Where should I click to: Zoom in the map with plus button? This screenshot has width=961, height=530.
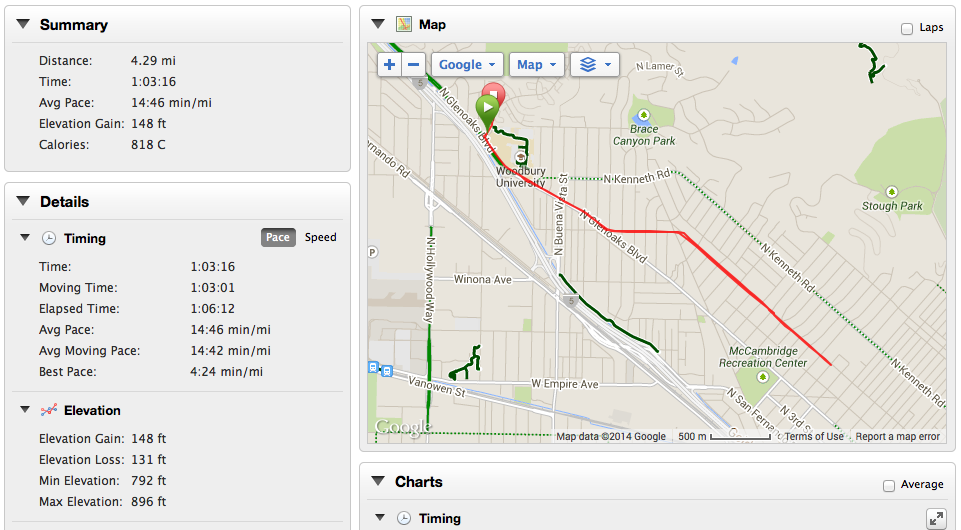pos(389,64)
